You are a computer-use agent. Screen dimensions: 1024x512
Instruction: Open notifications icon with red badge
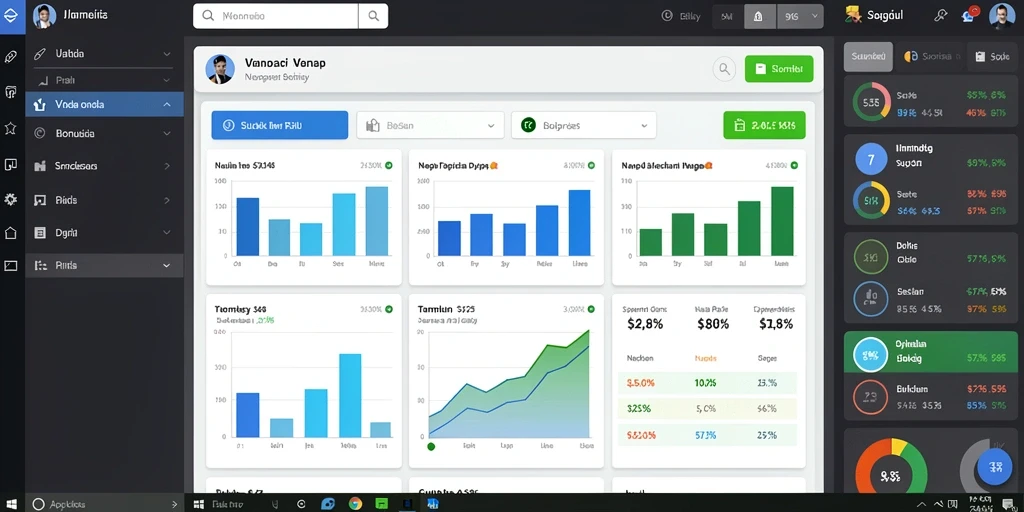[970, 14]
